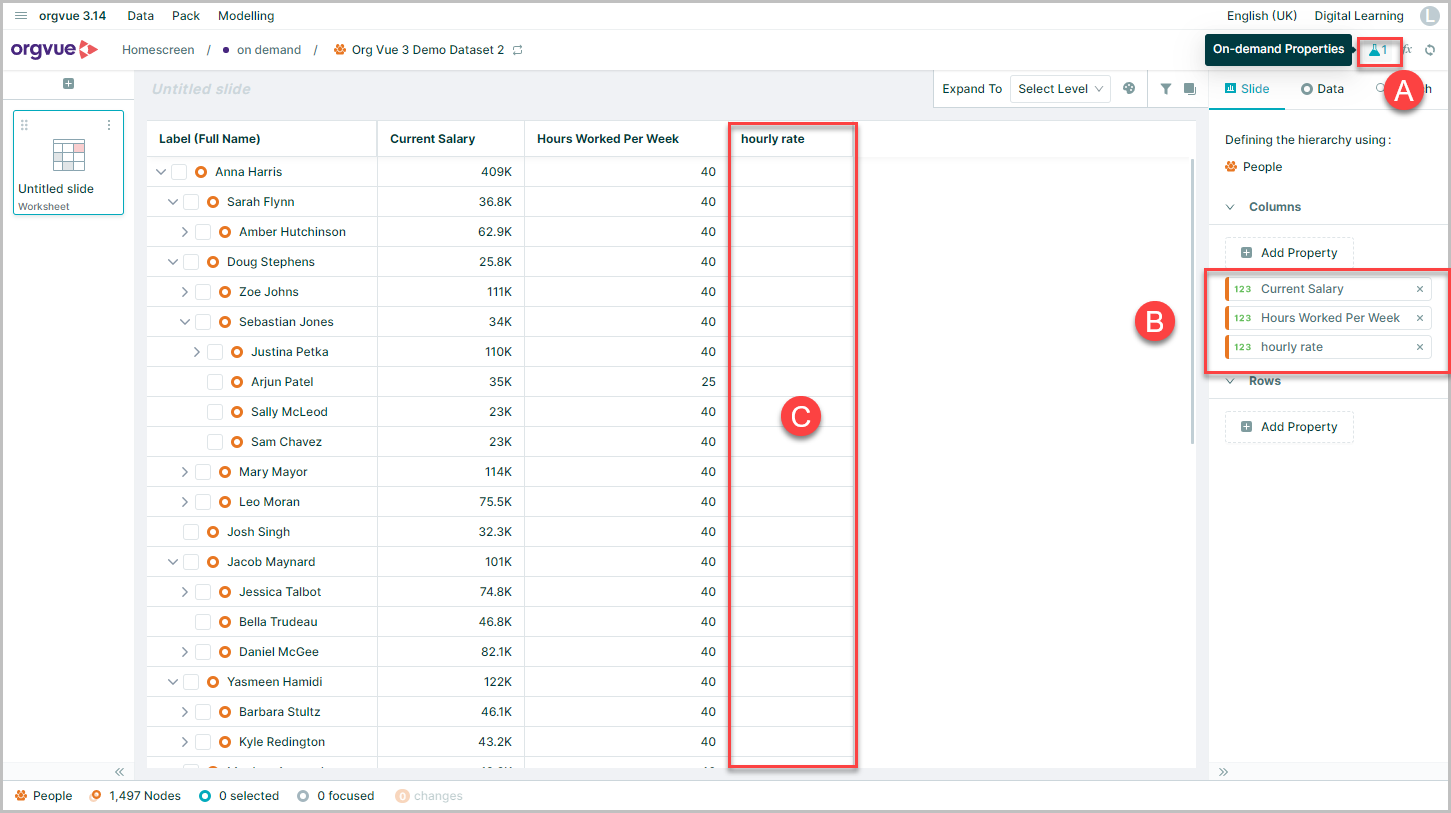Viewport: 1451px width, 813px height.
Task: Open English (UK) language menu
Action: point(1262,16)
